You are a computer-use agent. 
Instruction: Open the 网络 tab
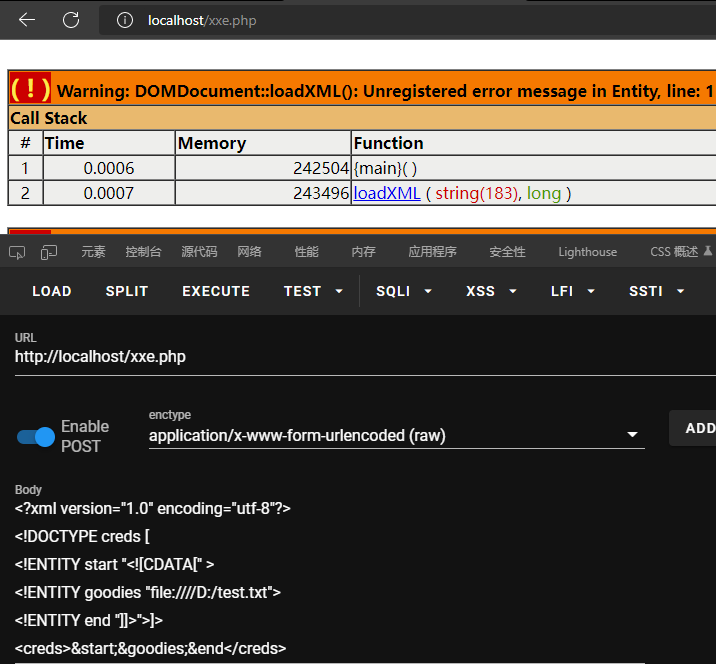click(249, 252)
